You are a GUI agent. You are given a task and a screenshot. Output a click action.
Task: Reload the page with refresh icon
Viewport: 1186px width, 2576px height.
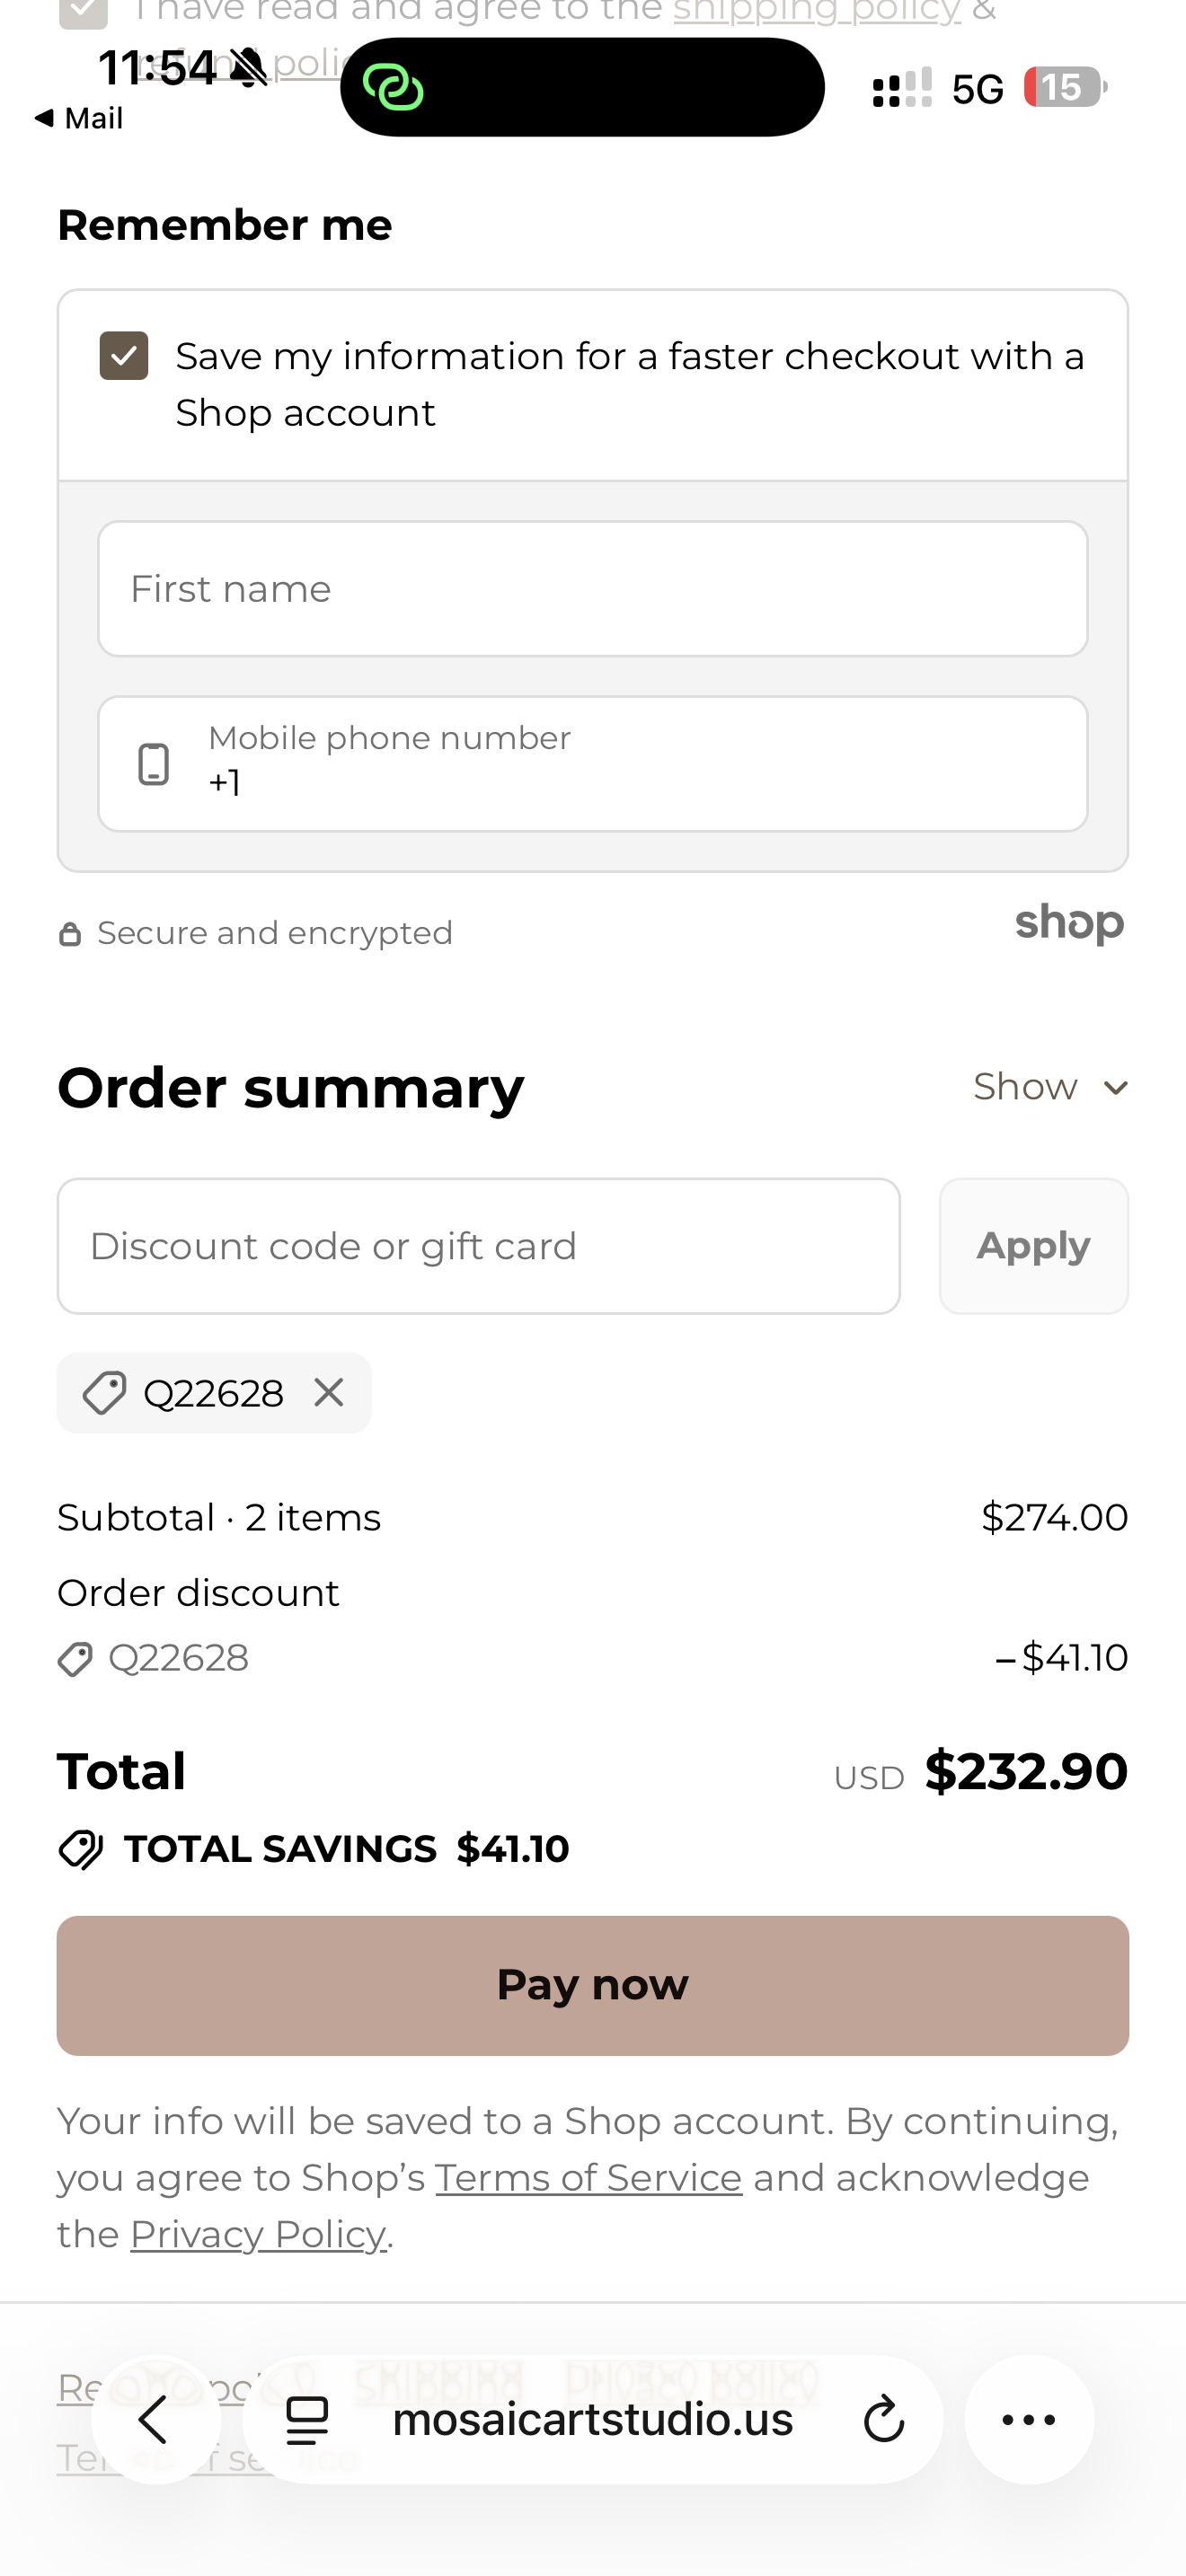click(883, 2420)
